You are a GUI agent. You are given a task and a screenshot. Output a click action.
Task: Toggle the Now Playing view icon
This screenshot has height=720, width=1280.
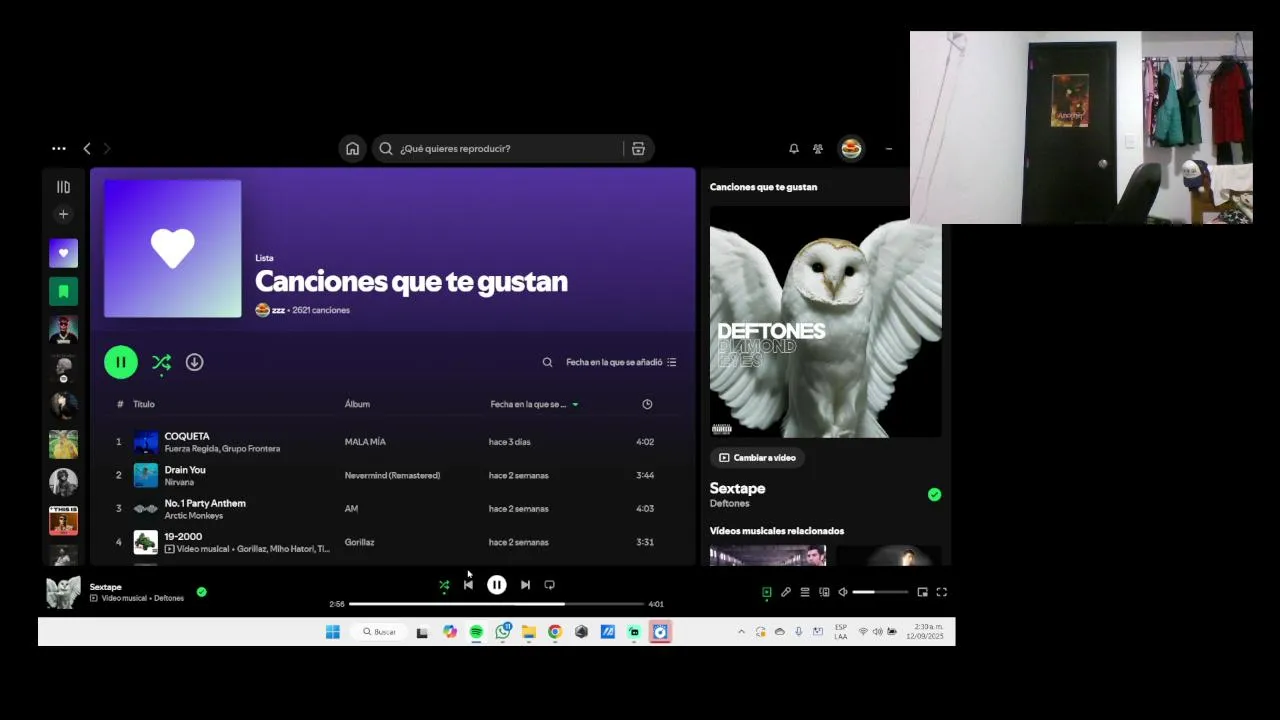point(767,592)
